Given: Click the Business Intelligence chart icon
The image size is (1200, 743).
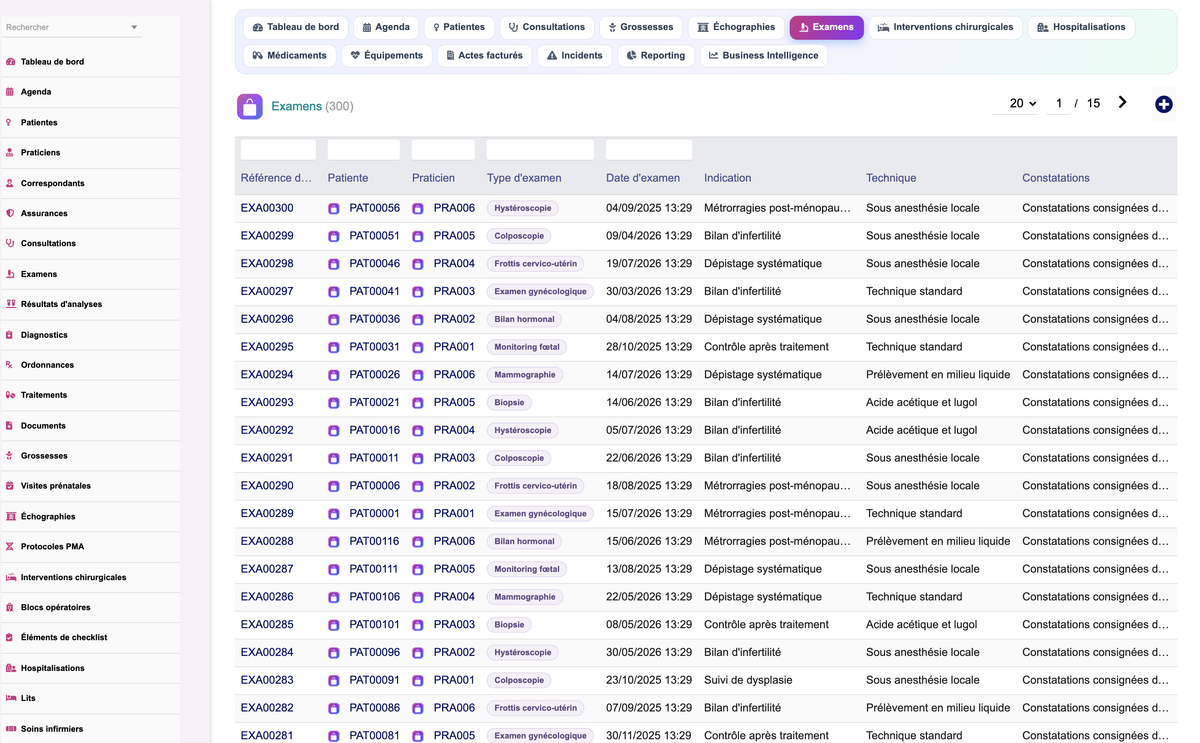Looking at the screenshot, I should coord(713,56).
